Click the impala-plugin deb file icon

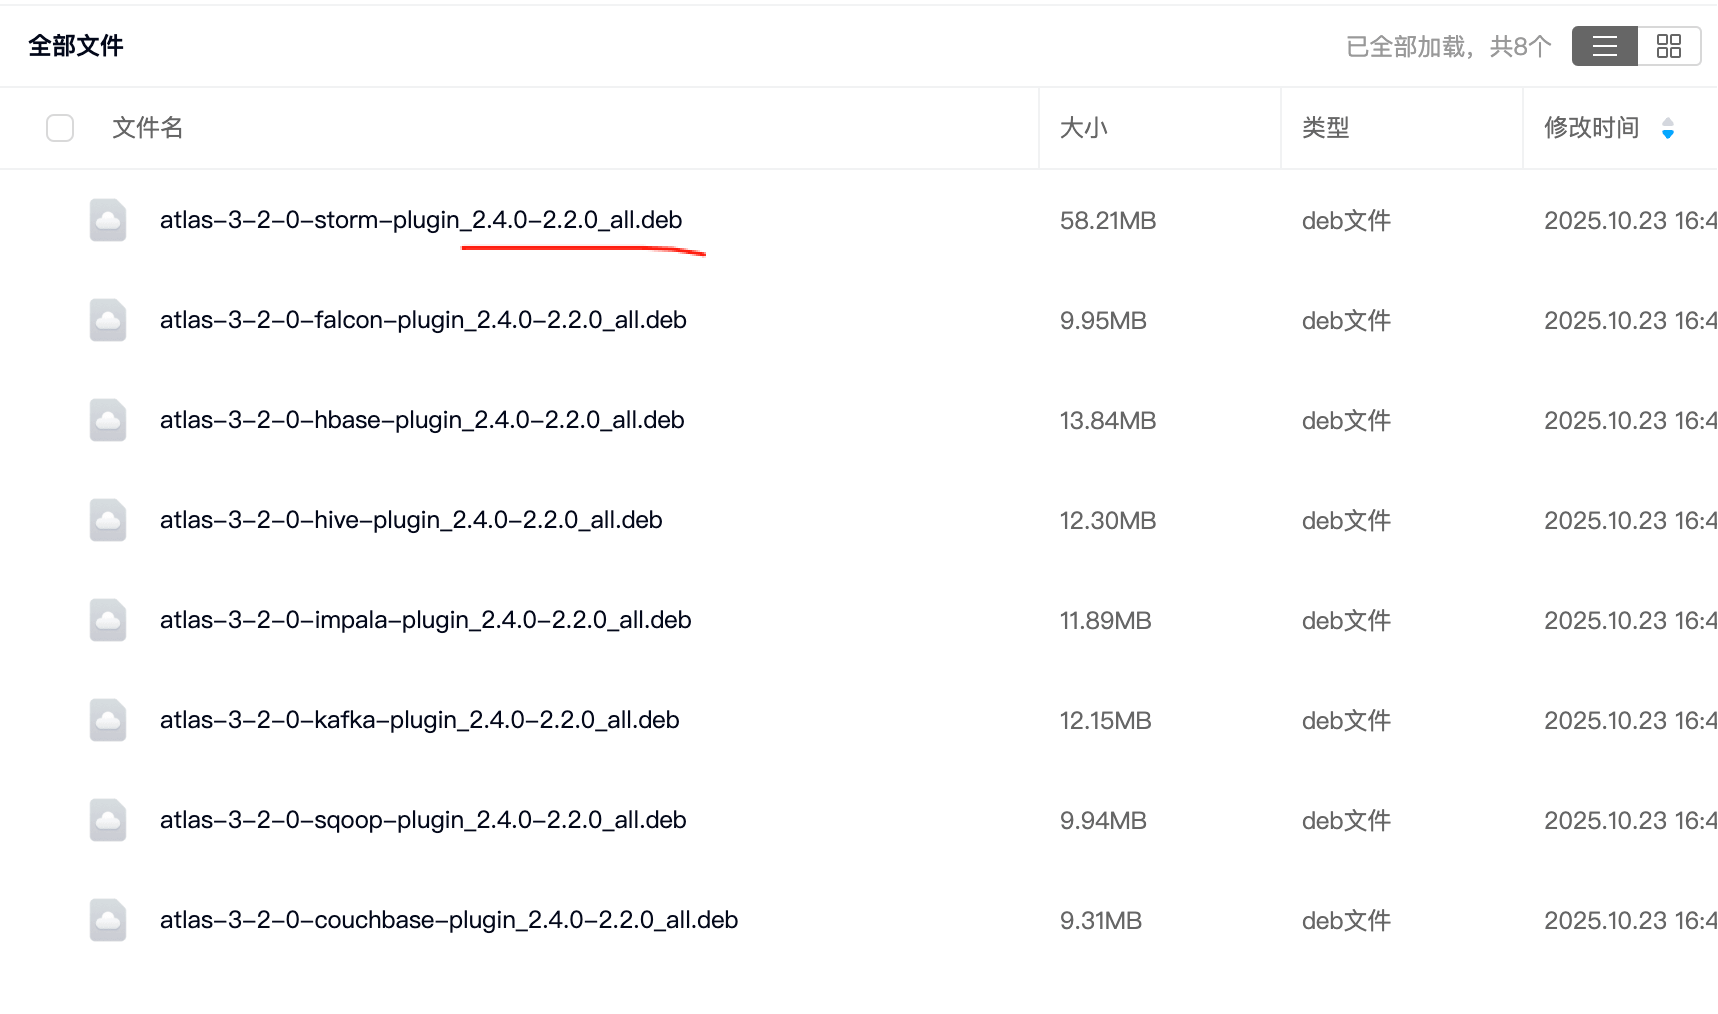click(108, 620)
